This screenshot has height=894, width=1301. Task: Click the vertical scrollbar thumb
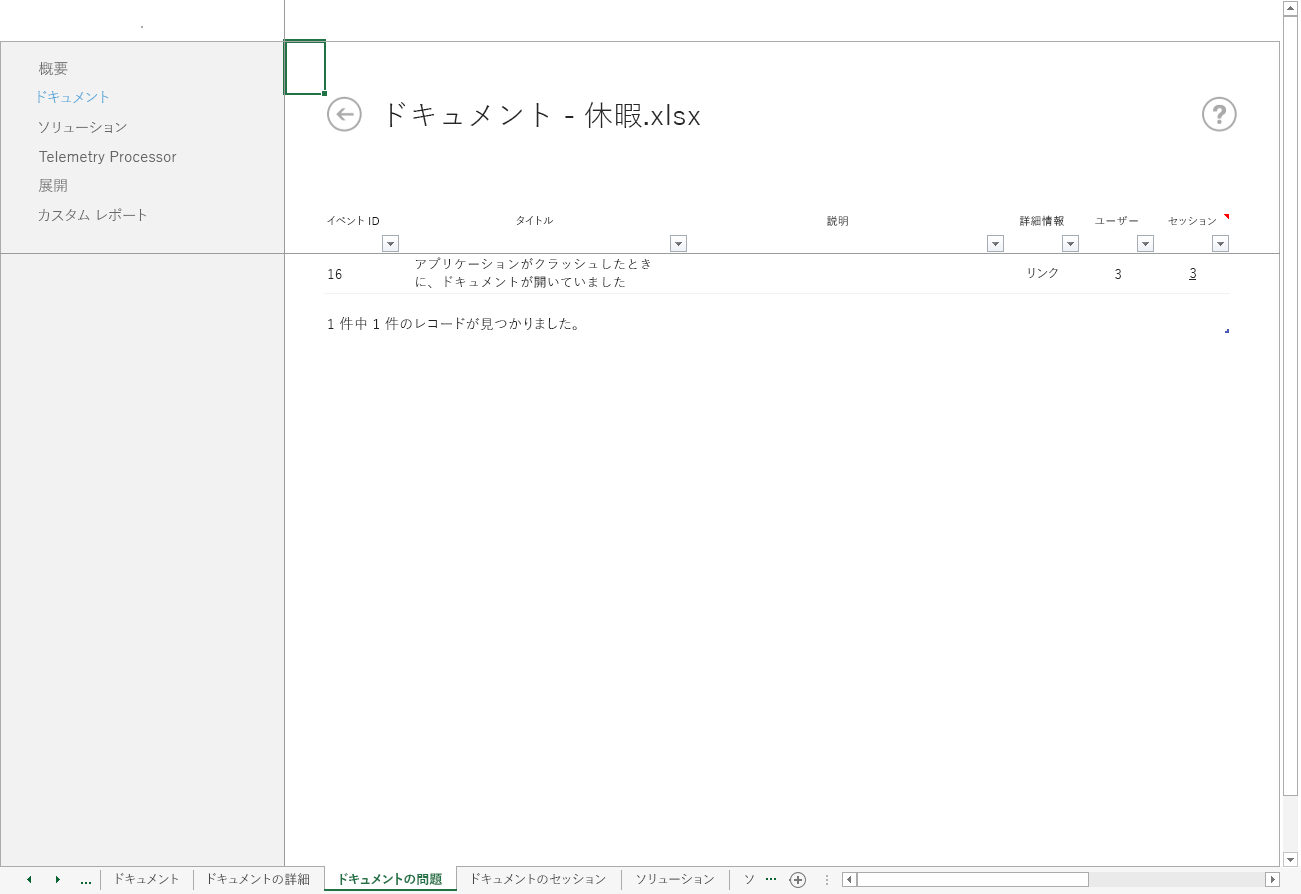point(1290,408)
